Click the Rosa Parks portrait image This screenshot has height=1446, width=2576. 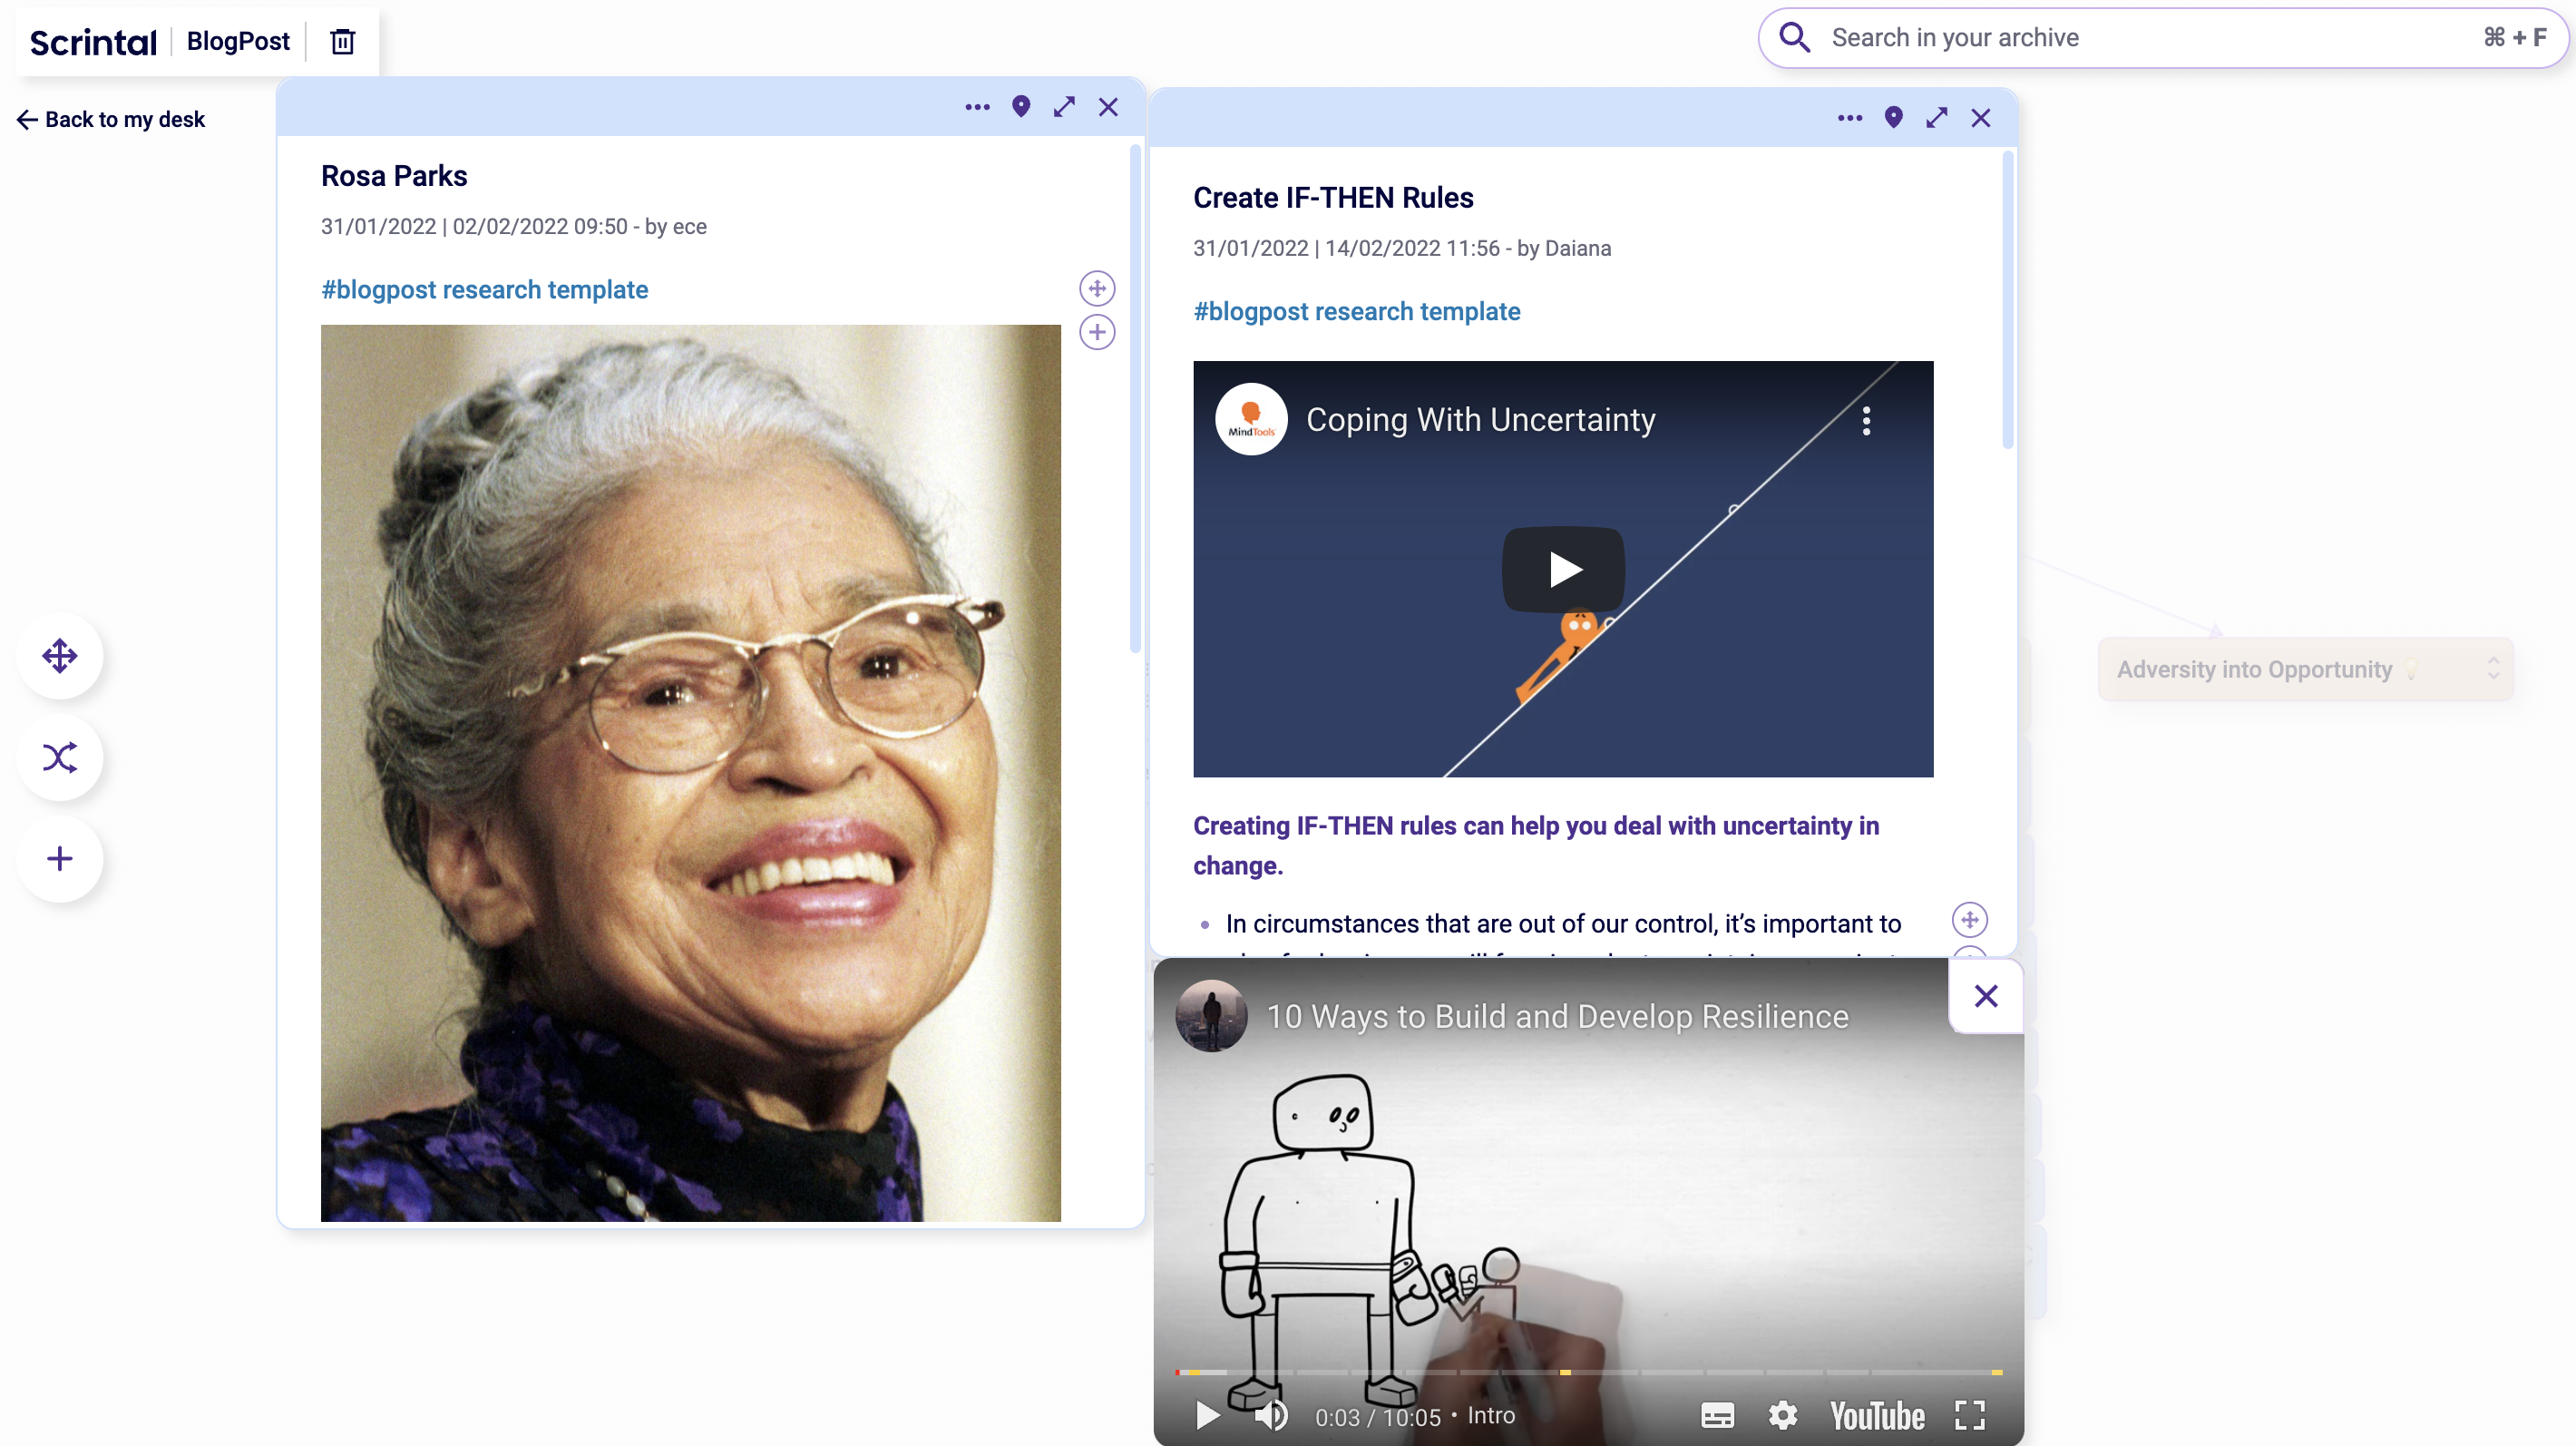690,773
